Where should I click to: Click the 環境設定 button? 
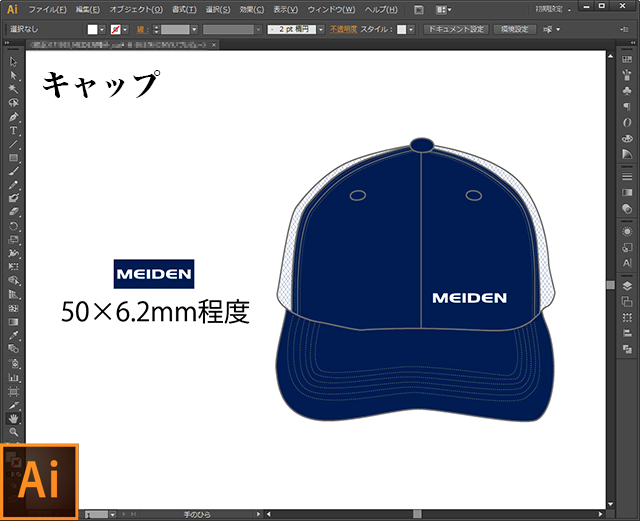[515, 29]
